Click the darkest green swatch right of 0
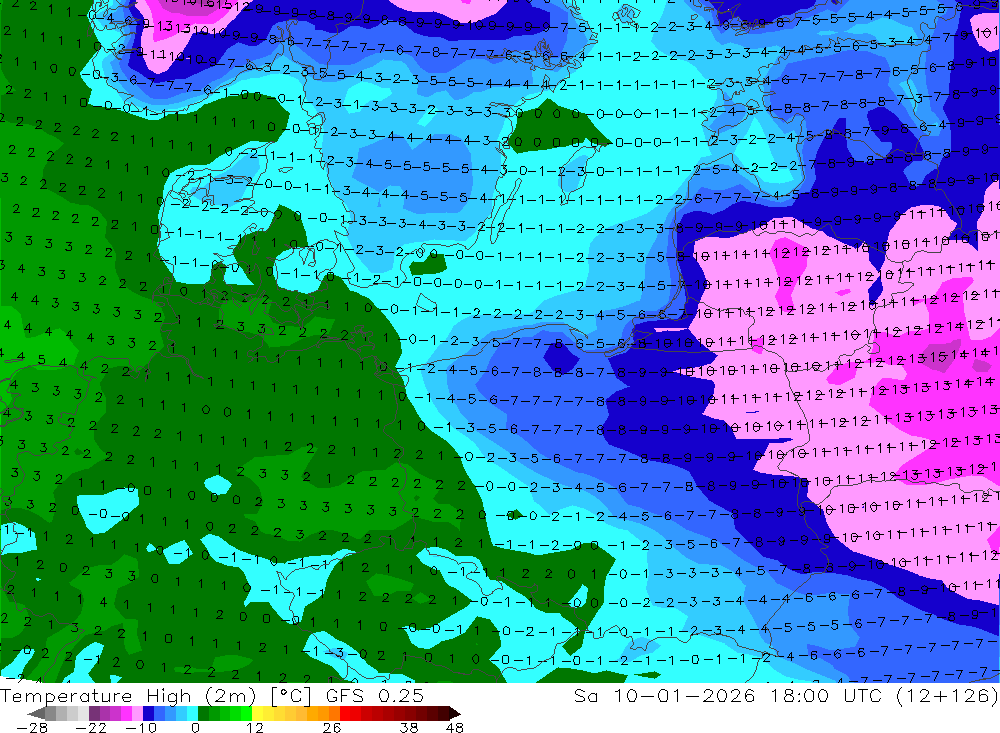1000x733 pixels. (x=203, y=713)
